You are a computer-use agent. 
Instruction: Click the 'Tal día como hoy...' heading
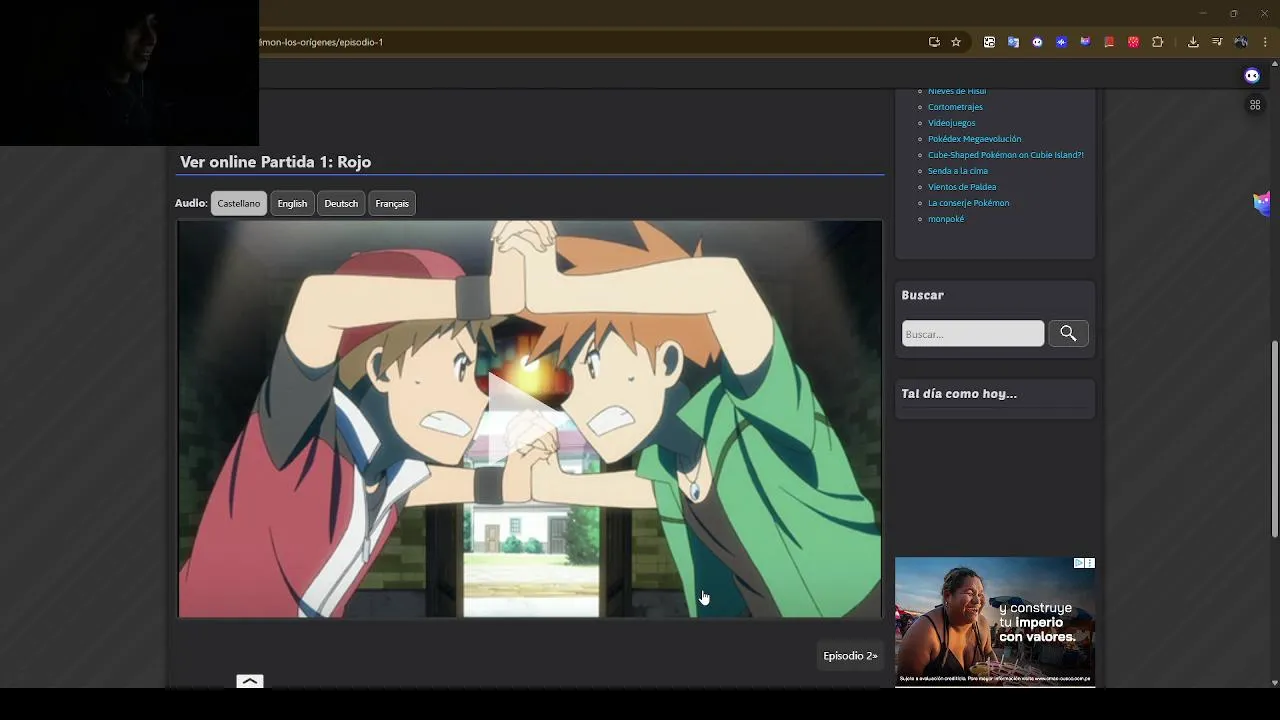[x=959, y=394]
